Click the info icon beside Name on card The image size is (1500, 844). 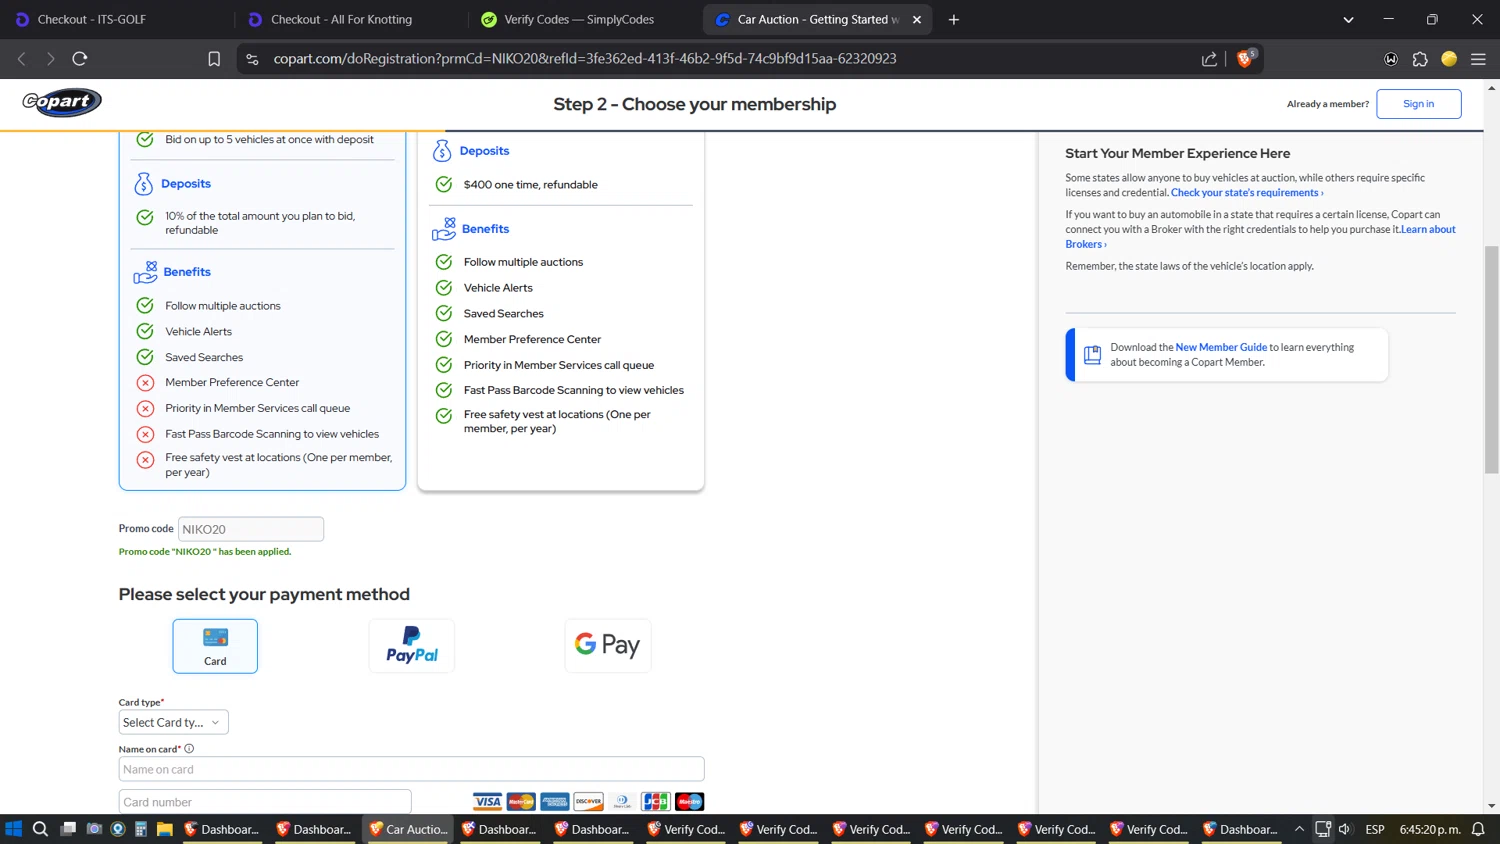(189, 748)
